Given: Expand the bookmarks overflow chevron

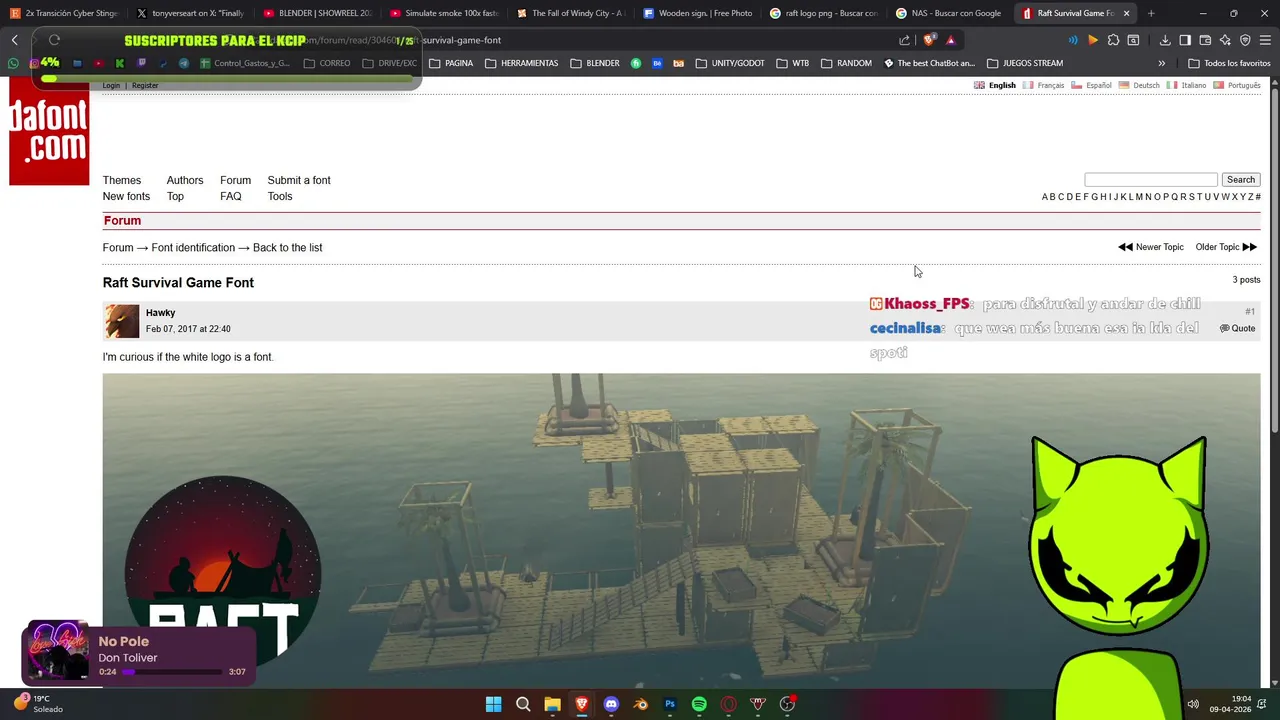Looking at the screenshot, I should coord(1161,63).
